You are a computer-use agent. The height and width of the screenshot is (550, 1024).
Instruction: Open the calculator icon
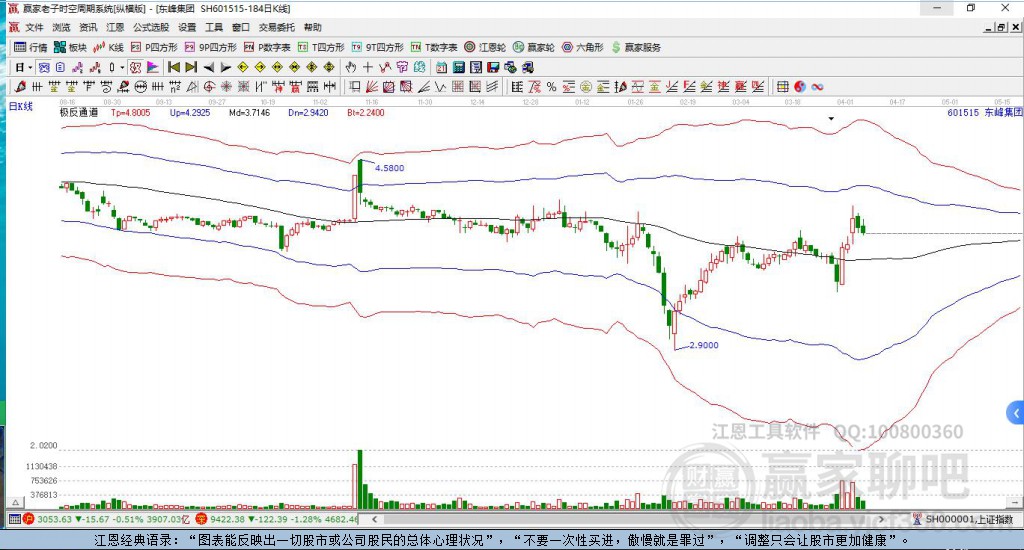pos(458,67)
